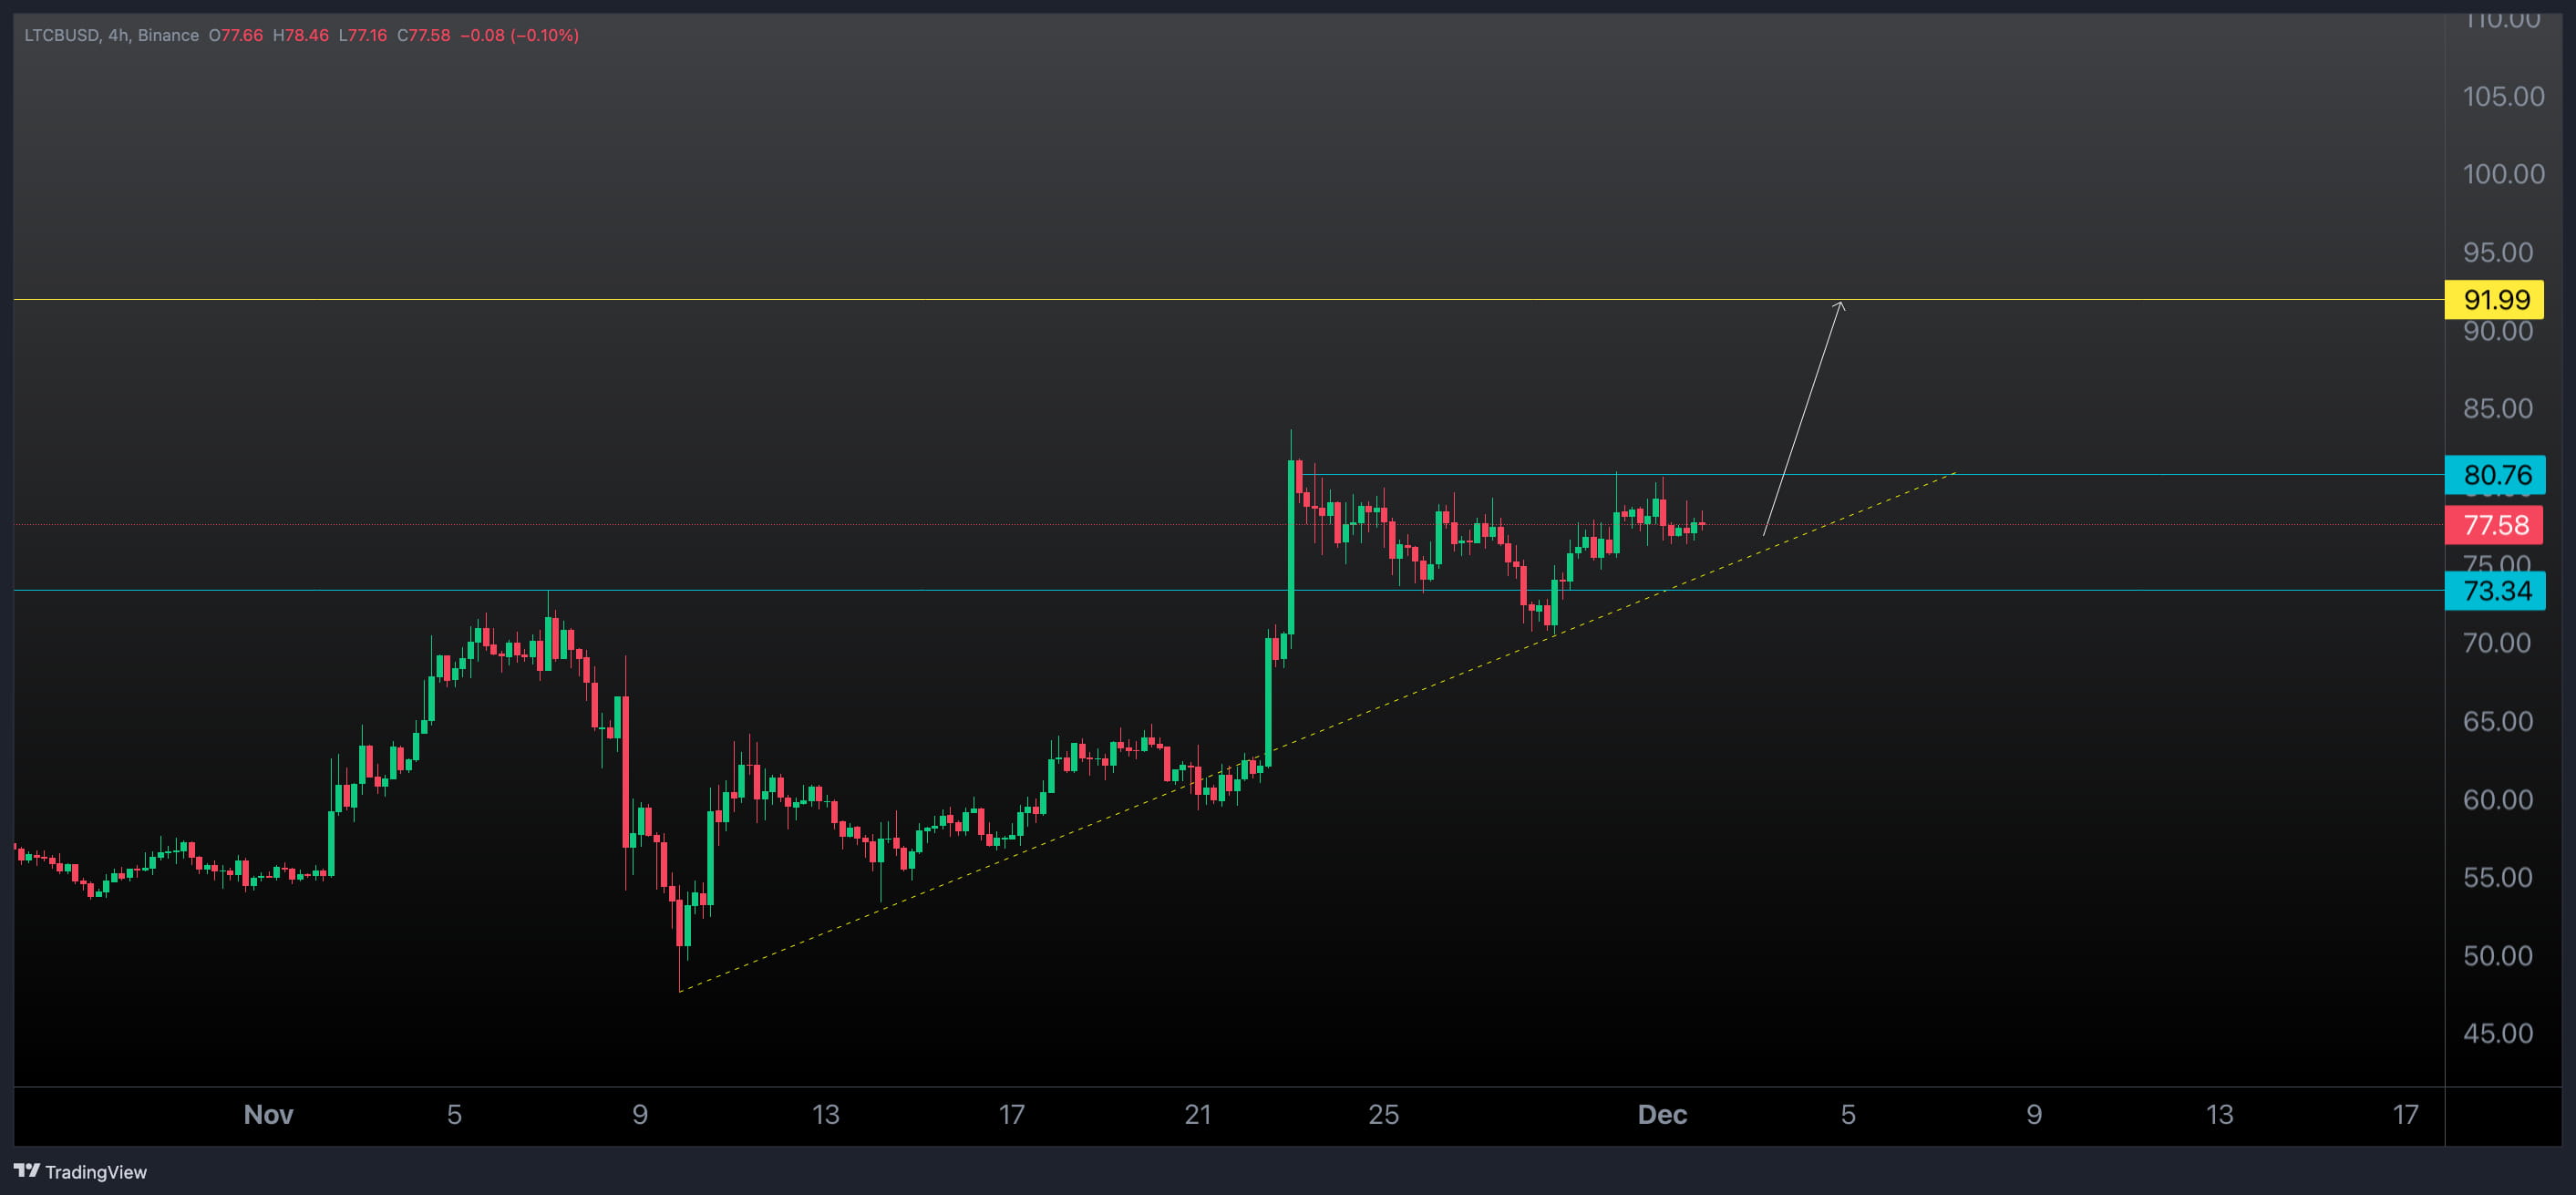Click the Nov label on the time axis
This screenshot has height=1195, width=2576.
268,1114
